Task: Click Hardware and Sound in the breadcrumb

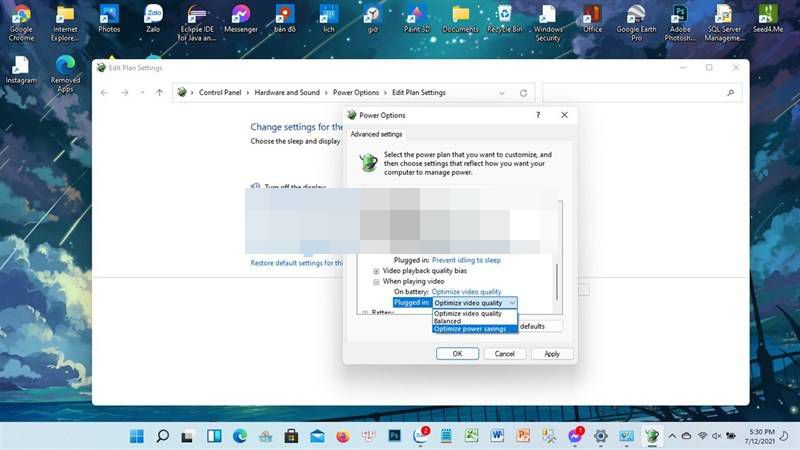Action: click(x=287, y=93)
